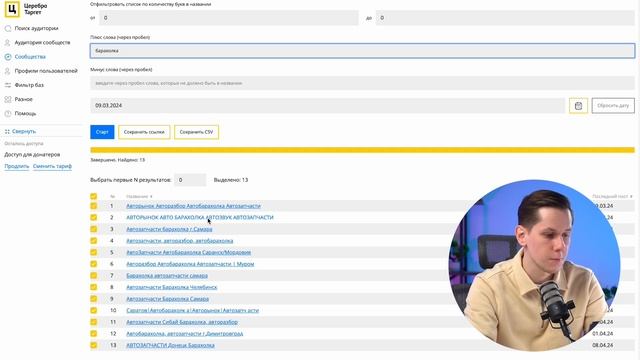
Task: Open the Саратов Автобарахолка Авторынок link
Action: click(x=193, y=310)
